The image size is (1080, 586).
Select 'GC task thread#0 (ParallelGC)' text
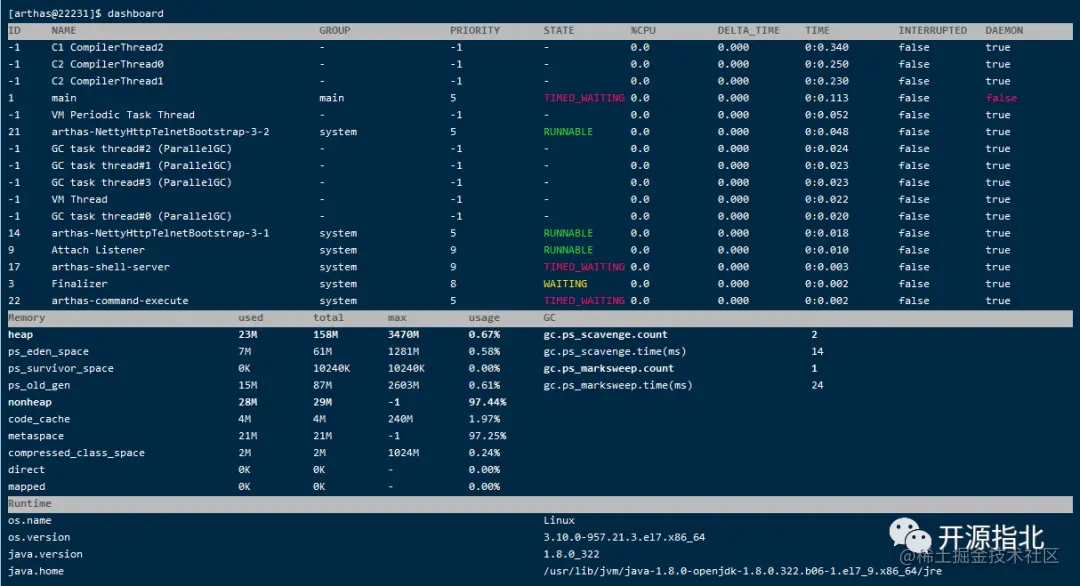click(x=141, y=216)
